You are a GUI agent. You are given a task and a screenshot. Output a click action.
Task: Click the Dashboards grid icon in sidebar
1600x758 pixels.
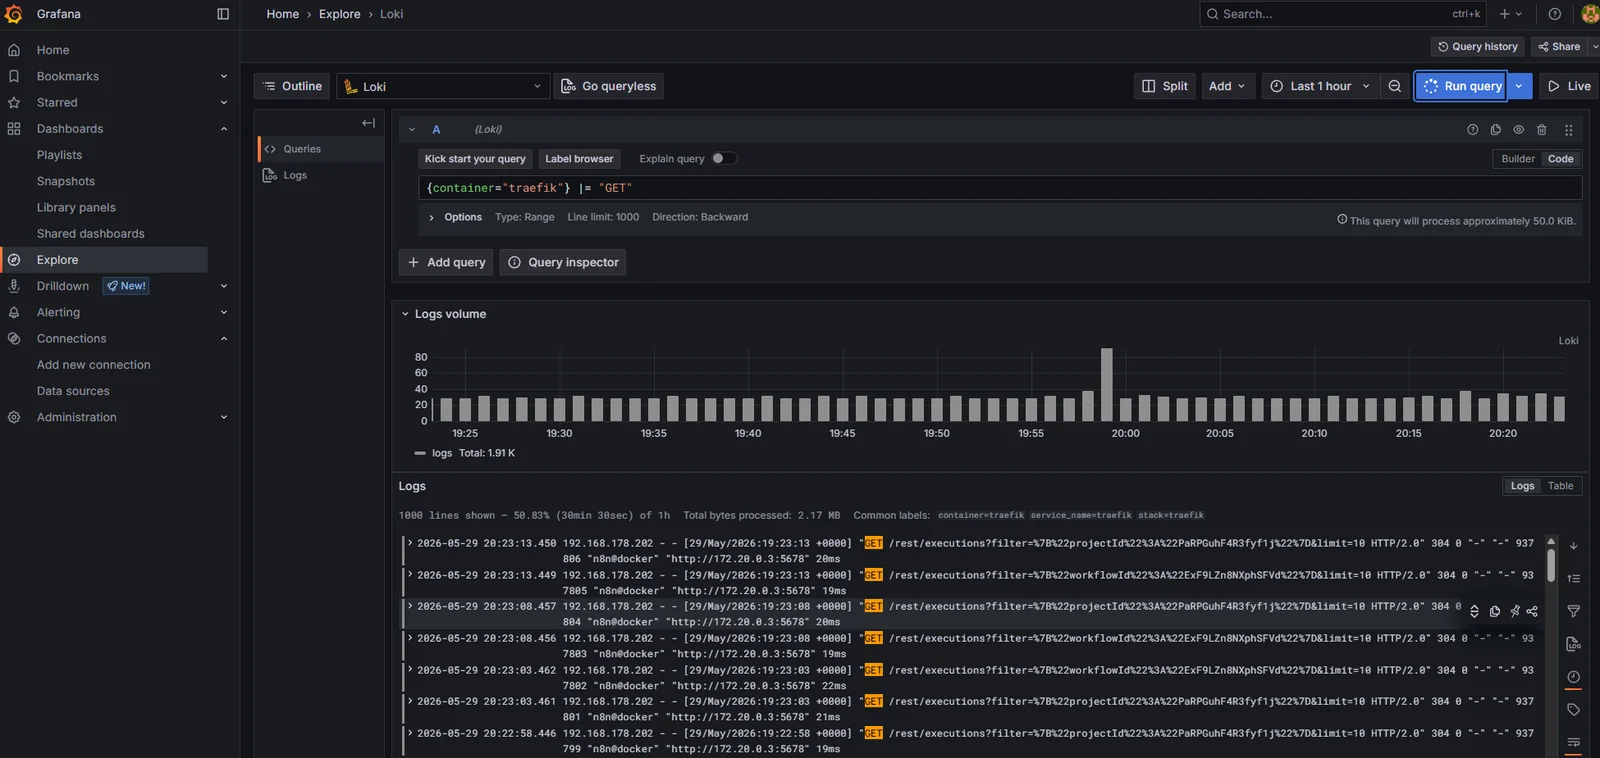14,129
